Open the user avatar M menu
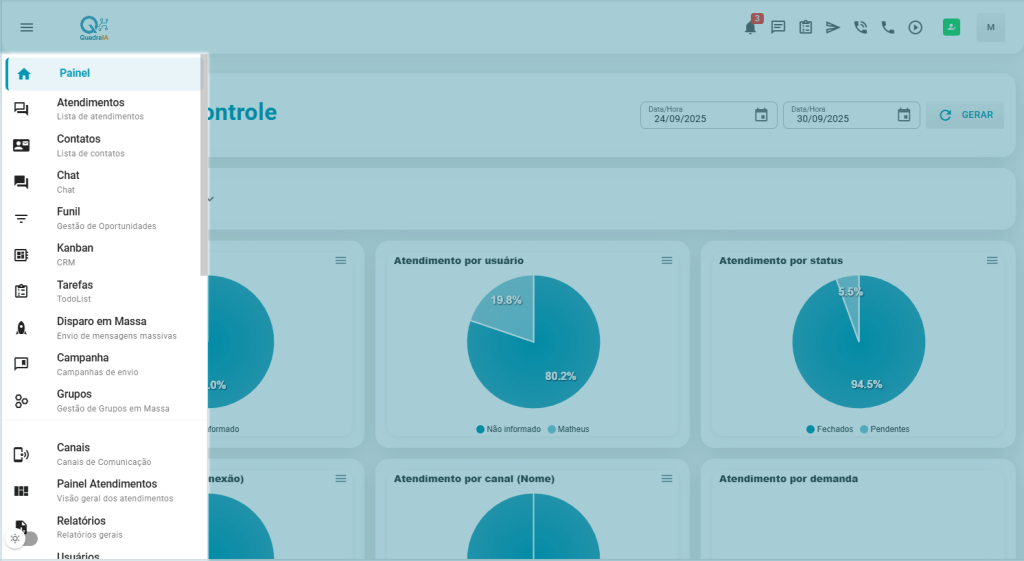Screen dimensions: 1024x561 pyautogui.click(x=990, y=27)
